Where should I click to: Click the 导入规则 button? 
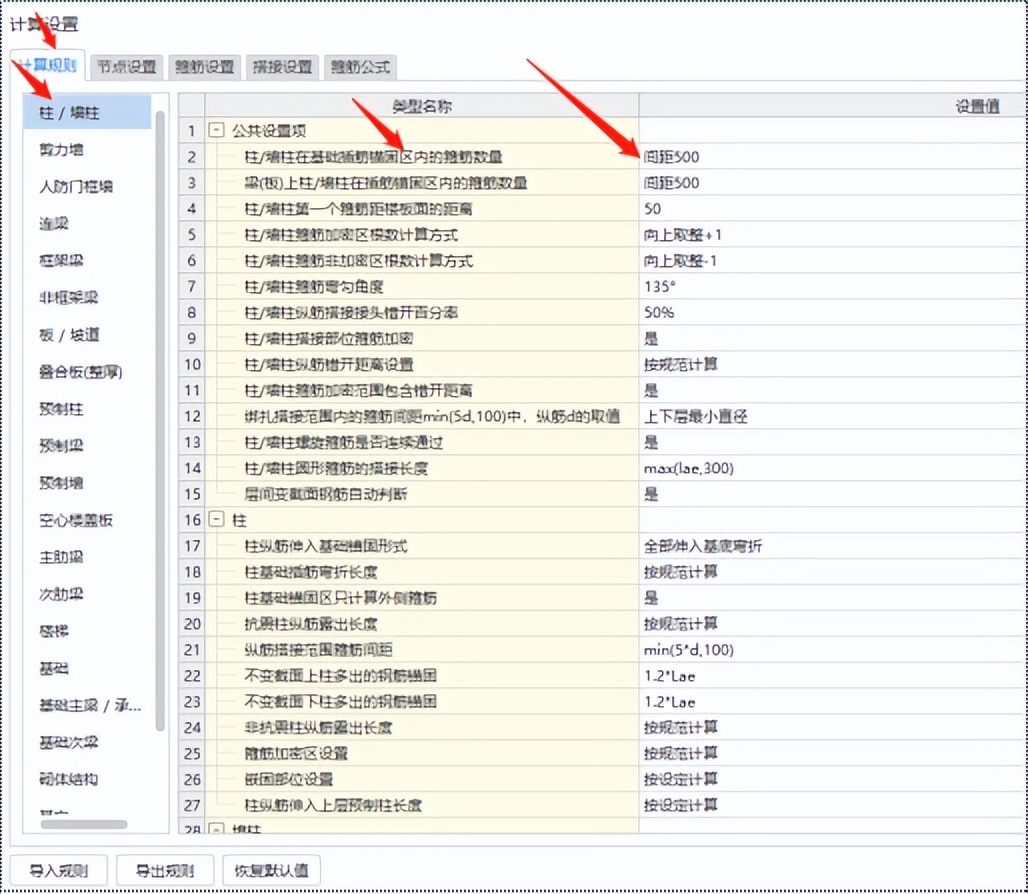point(60,870)
